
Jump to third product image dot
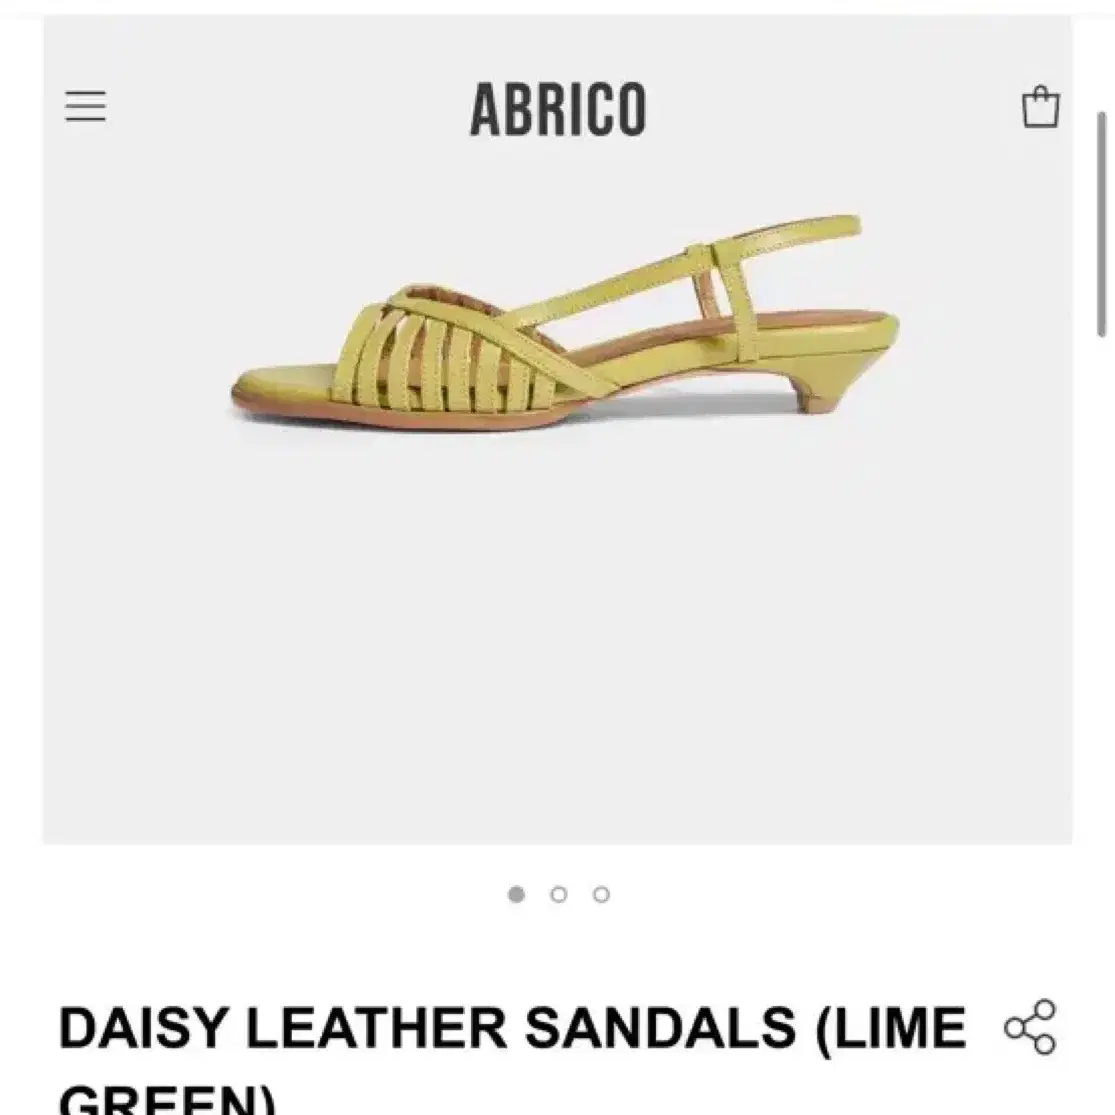click(602, 894)
